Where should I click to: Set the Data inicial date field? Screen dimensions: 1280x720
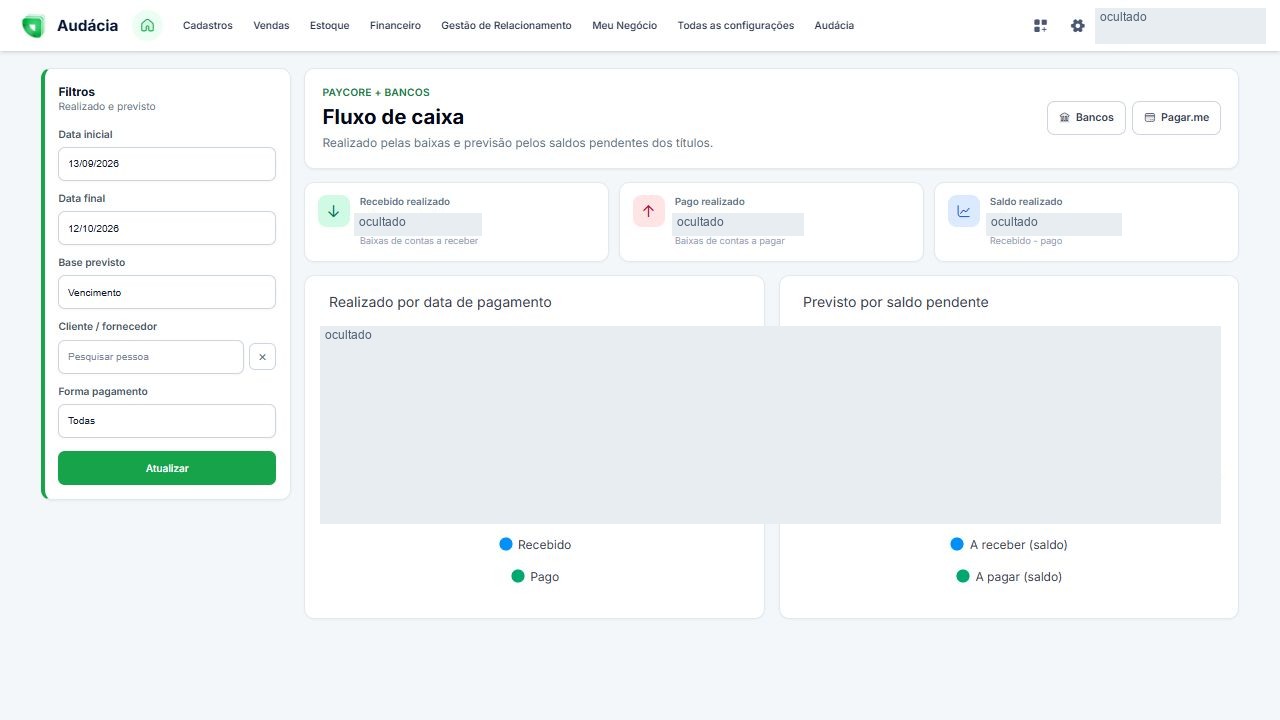pyautogui.click(x=167, y=164)
